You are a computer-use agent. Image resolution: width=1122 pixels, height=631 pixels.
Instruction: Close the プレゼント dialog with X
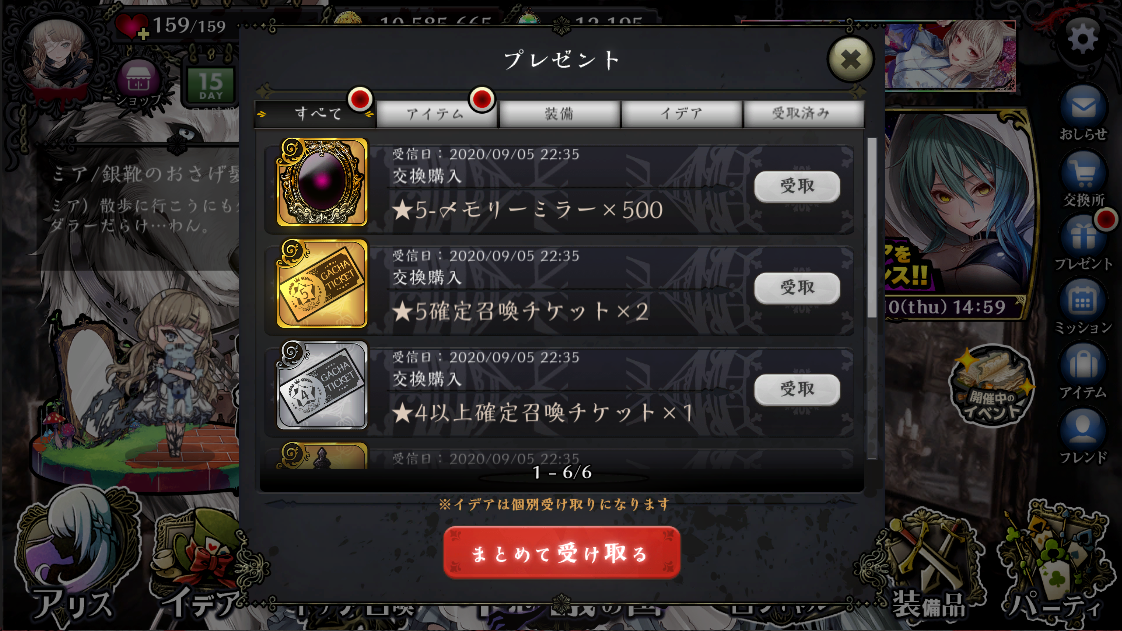(x=850, y=59)
